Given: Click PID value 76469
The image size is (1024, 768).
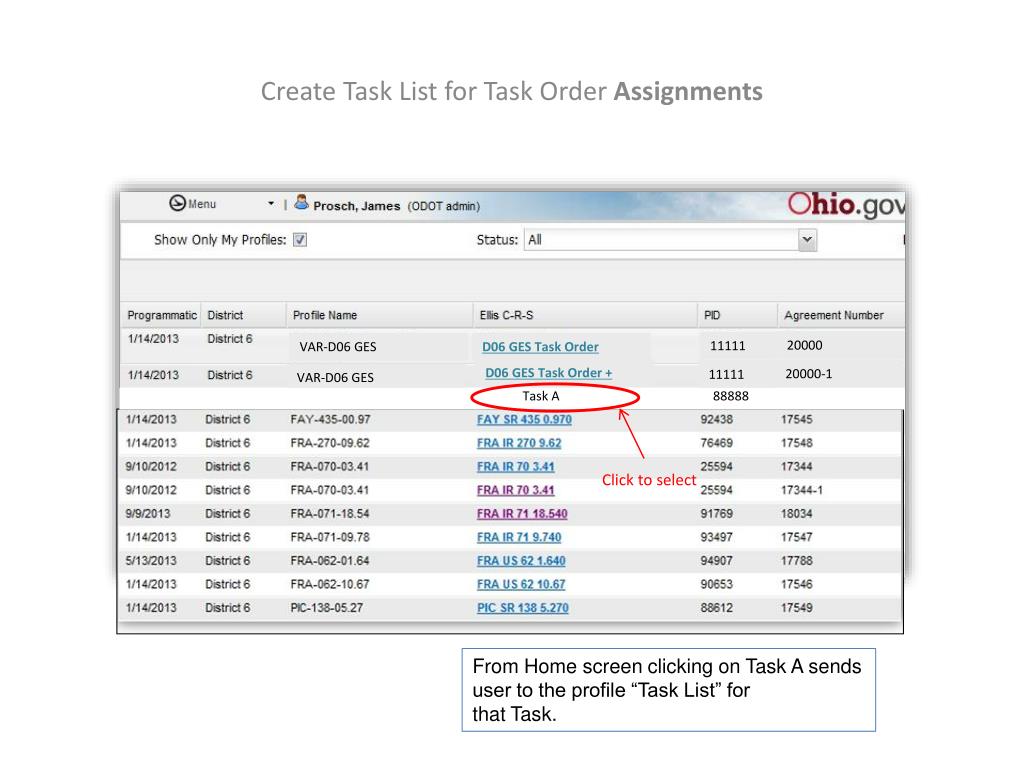Looking at the screenshot, I should point(716,443).
